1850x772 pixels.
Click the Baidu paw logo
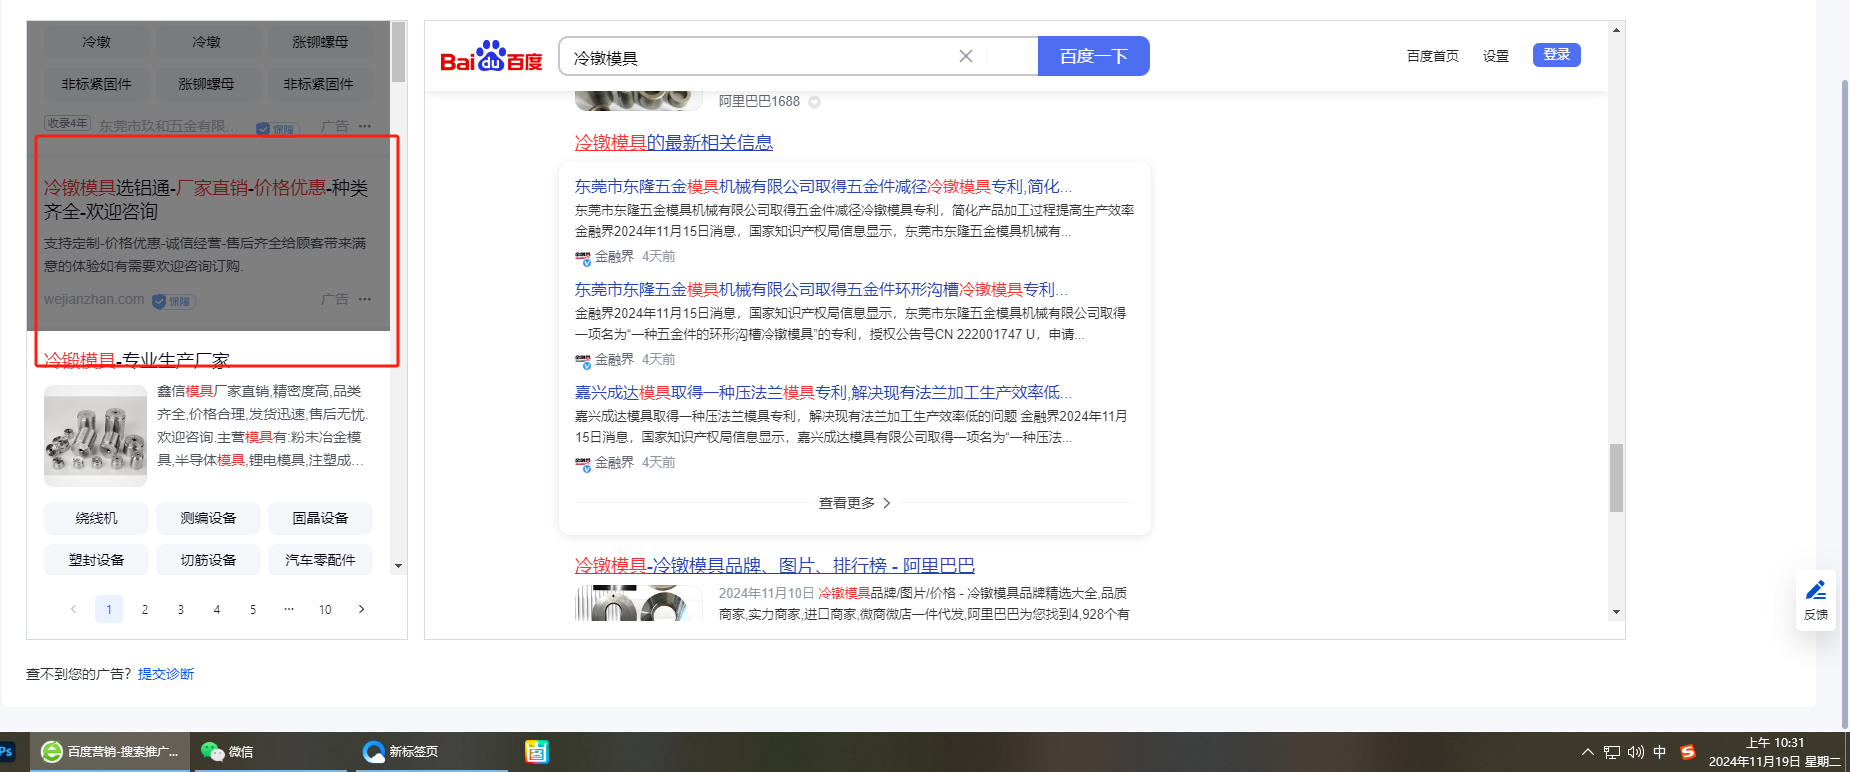tap(491, 57)
